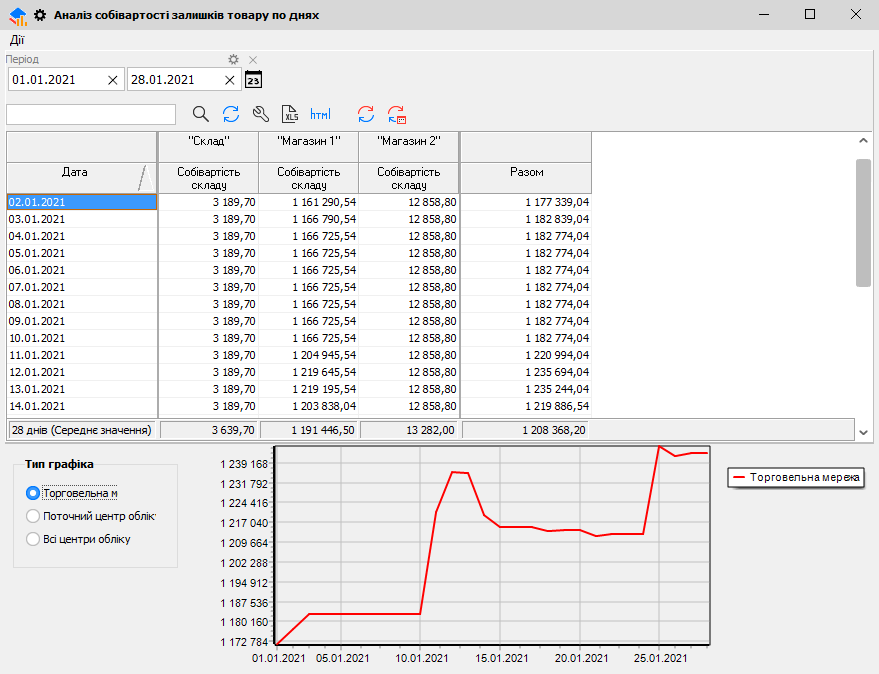Clear the start date 01.01.2021
Image resolution: width=879 pixels, height=674 pixels.
112,80
